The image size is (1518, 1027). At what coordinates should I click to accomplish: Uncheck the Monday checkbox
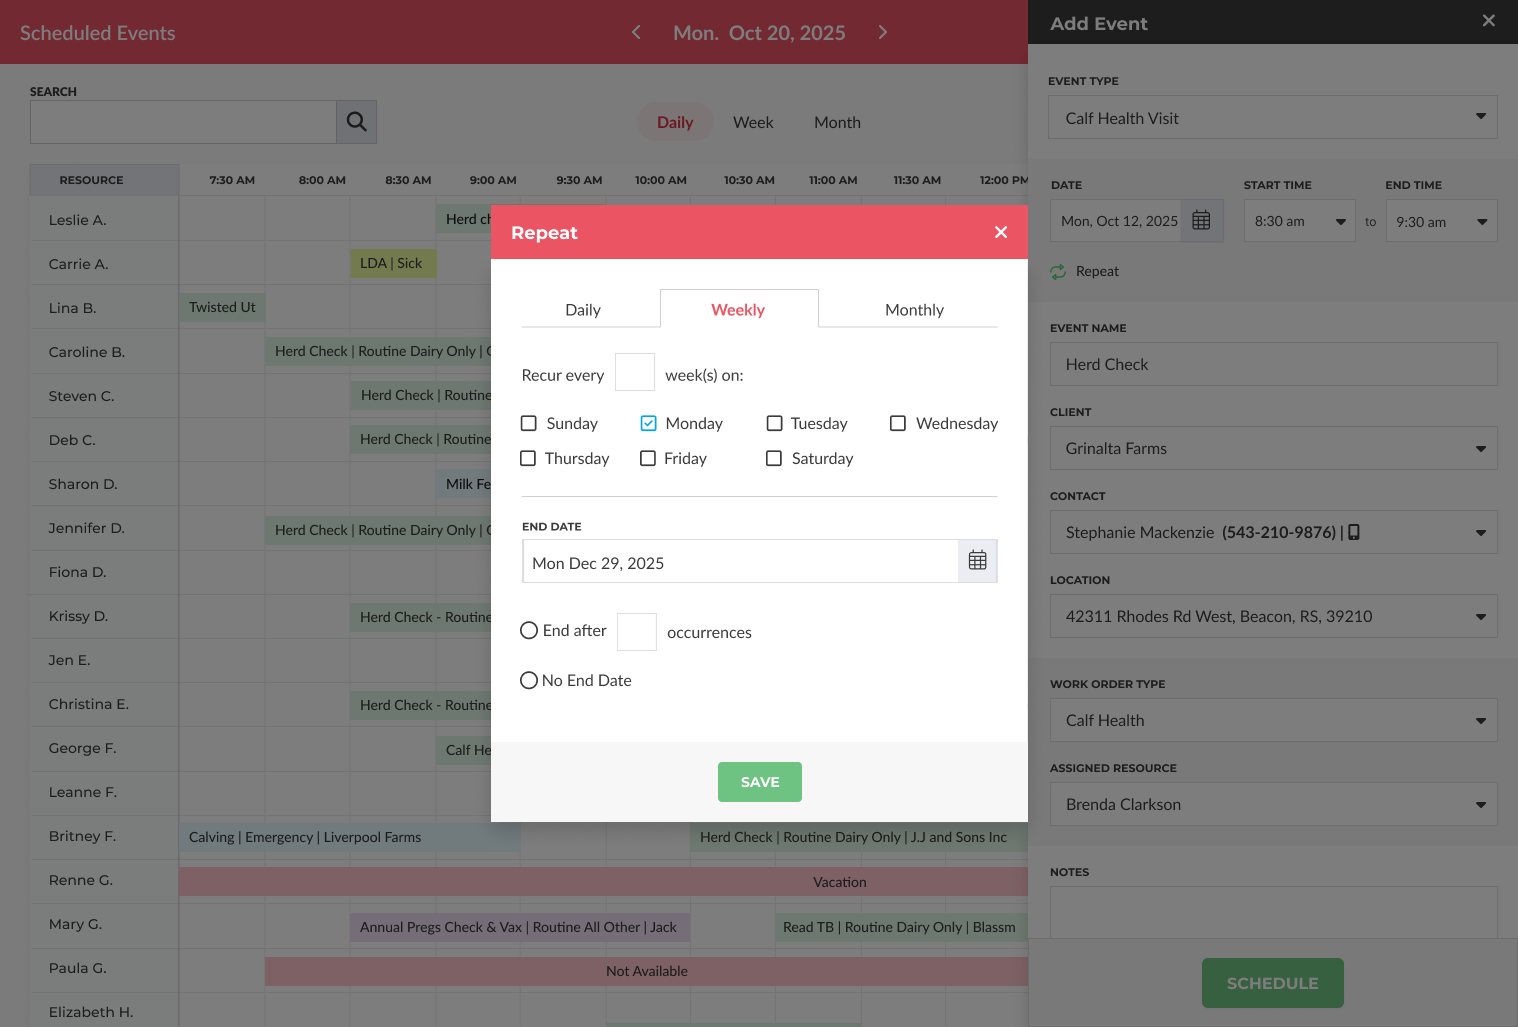pyautogui.click(x=649, y=423)
